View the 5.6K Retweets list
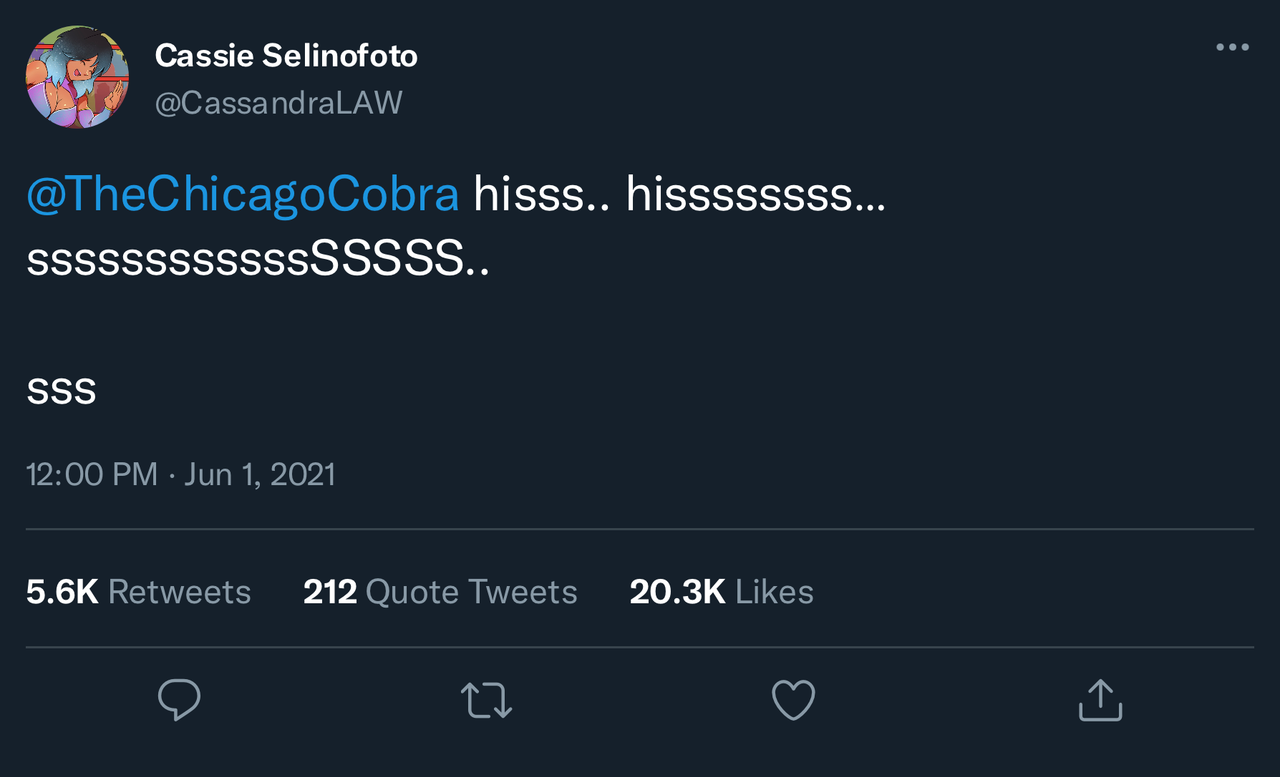This screenshot has height=777, width=1280. click(x=138, y=592)
